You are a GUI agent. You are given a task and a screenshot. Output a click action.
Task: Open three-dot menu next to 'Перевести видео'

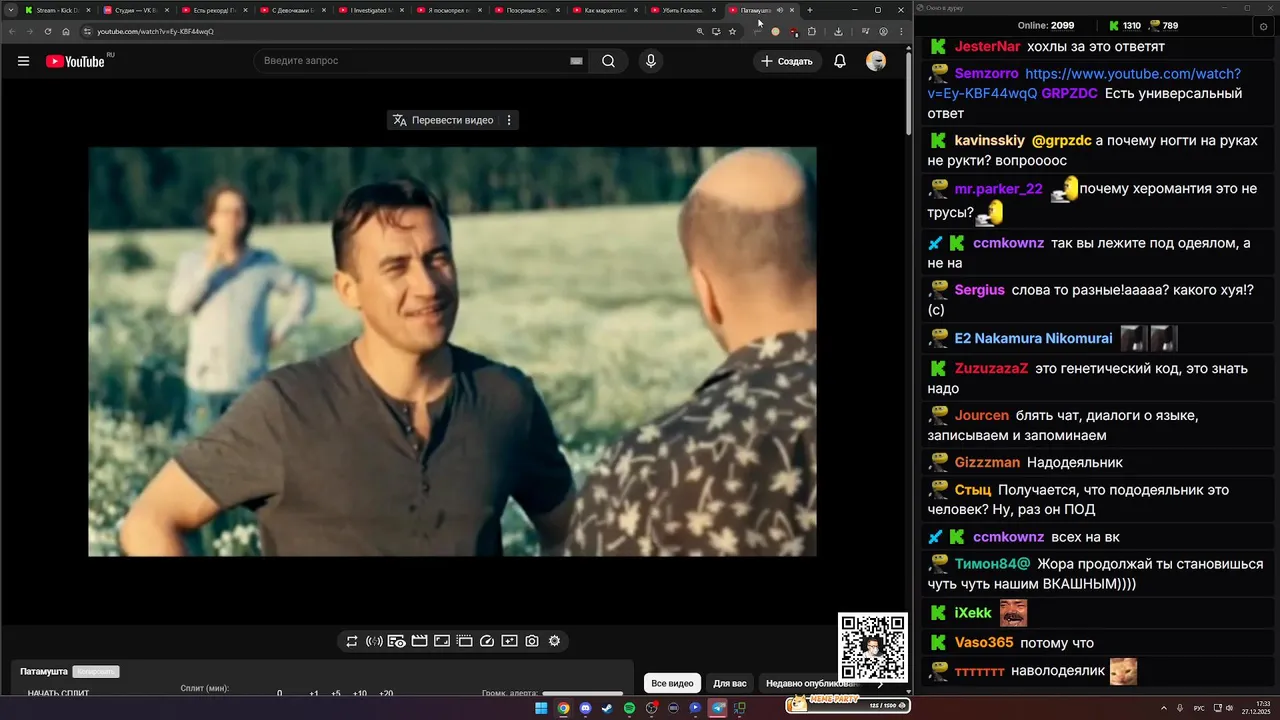pos(509,120)
